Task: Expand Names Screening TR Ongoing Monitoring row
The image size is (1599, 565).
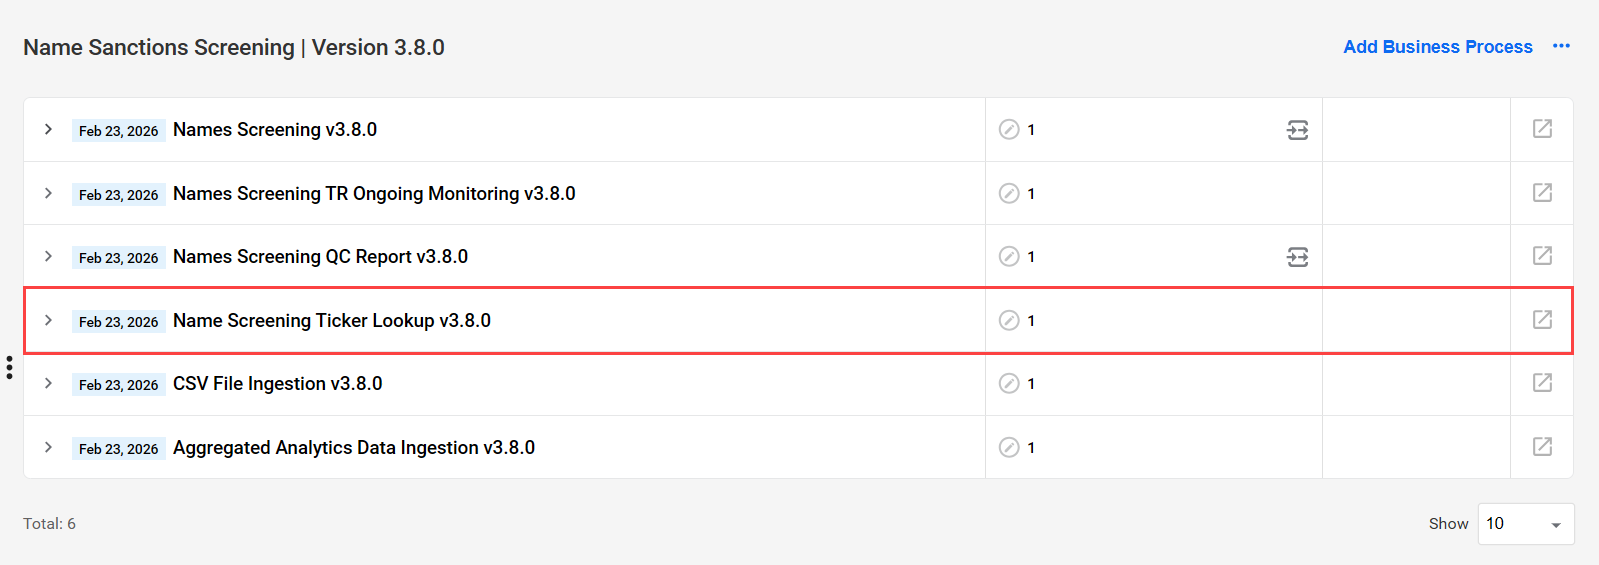Action: 48,193
